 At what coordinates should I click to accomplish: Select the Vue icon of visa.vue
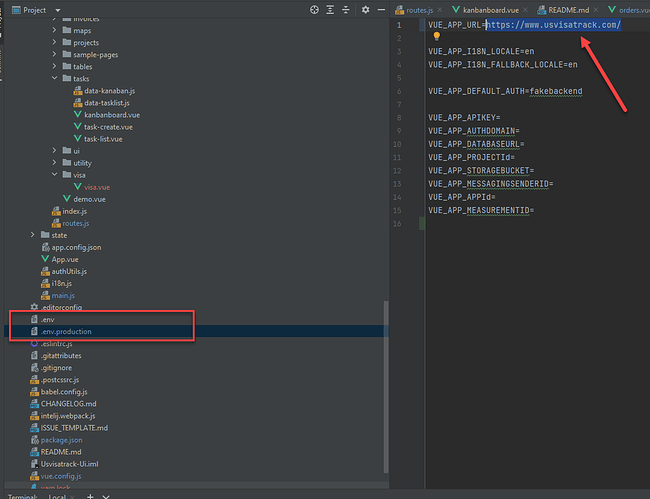tap(78, 187)
